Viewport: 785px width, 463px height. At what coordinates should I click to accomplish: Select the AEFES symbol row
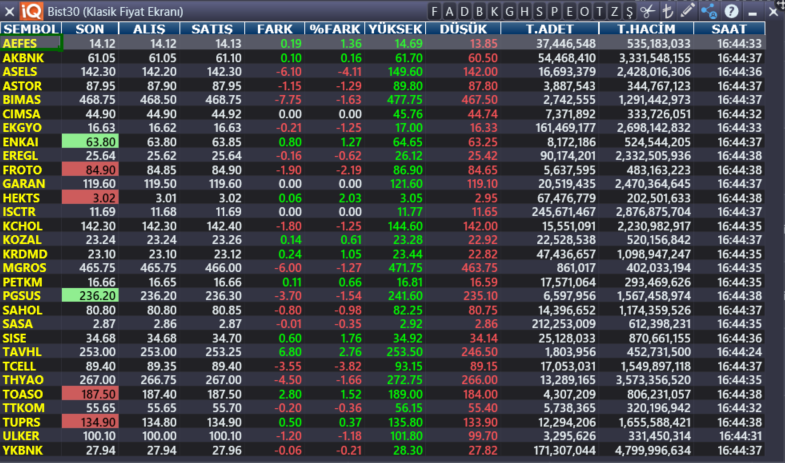382,44
